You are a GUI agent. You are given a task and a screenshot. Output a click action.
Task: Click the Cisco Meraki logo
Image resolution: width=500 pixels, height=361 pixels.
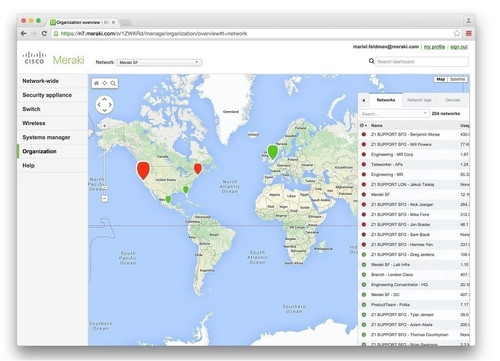point(53,59)
